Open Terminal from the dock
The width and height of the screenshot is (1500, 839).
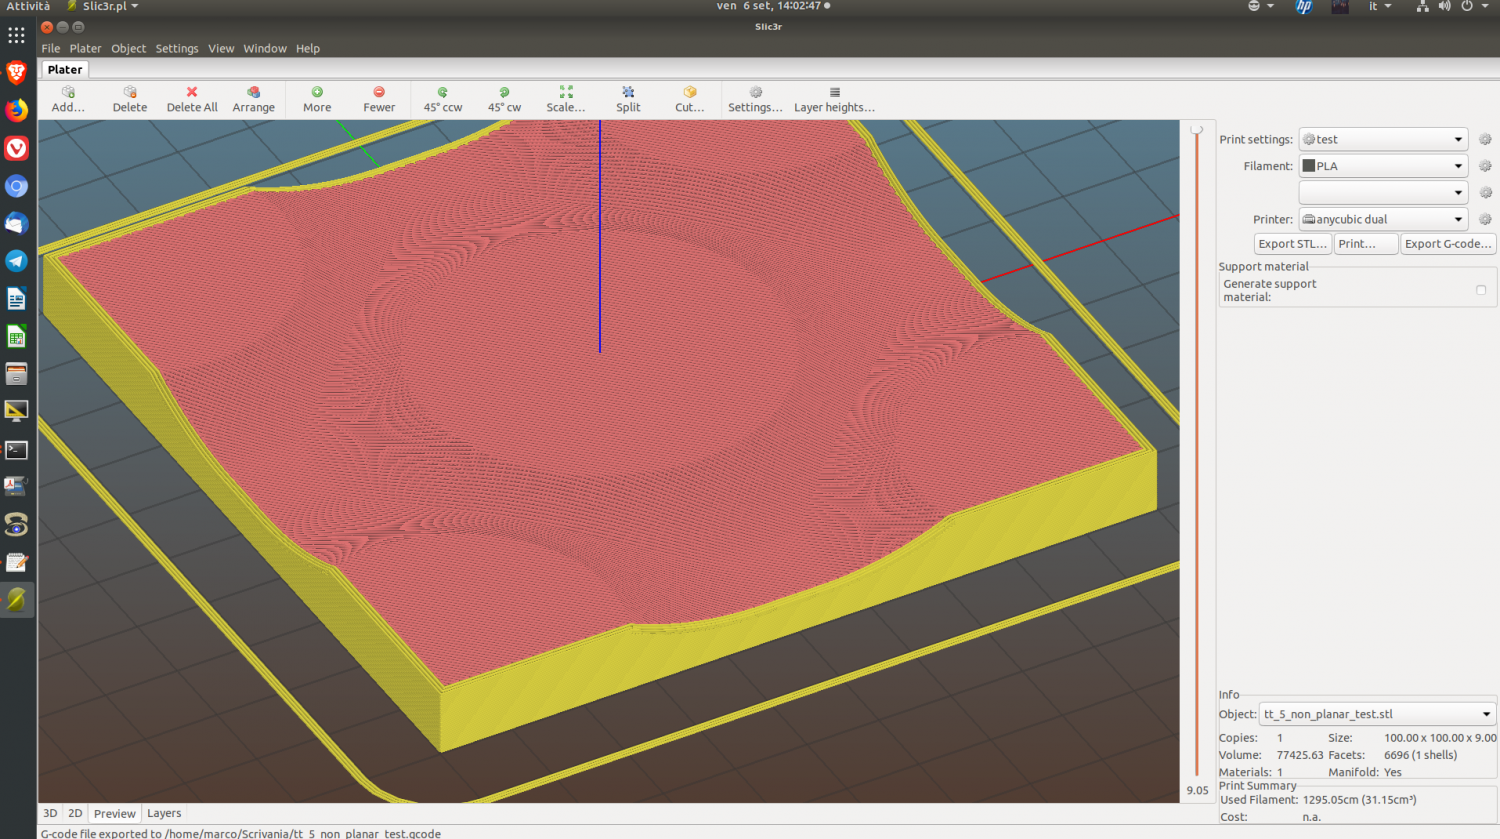click(x=16, y=449)
